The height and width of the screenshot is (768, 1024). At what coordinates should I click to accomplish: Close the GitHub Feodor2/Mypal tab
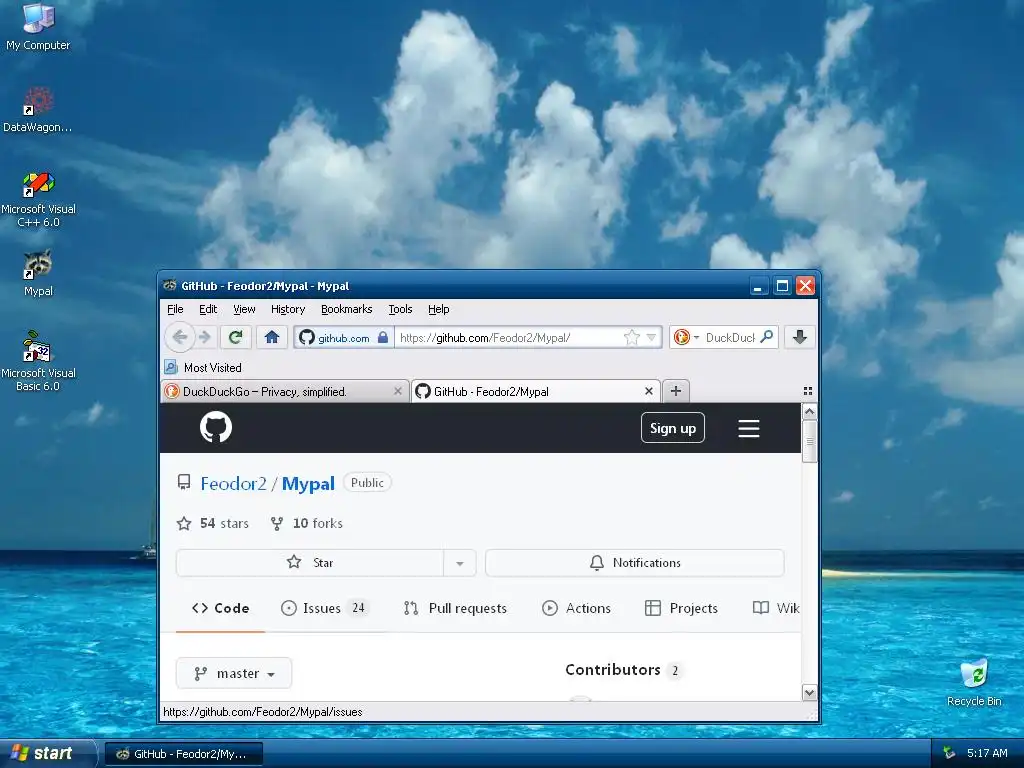pos(648,391)
